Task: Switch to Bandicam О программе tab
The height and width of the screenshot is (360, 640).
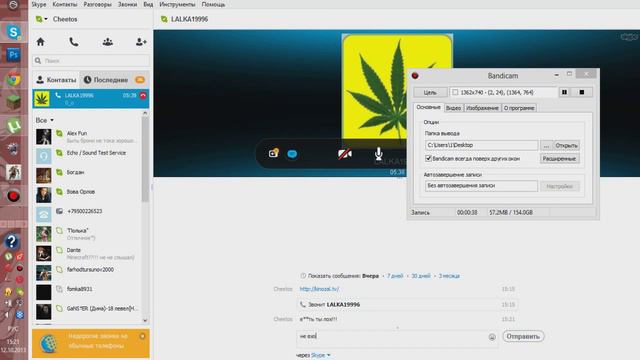Action: 519,108
